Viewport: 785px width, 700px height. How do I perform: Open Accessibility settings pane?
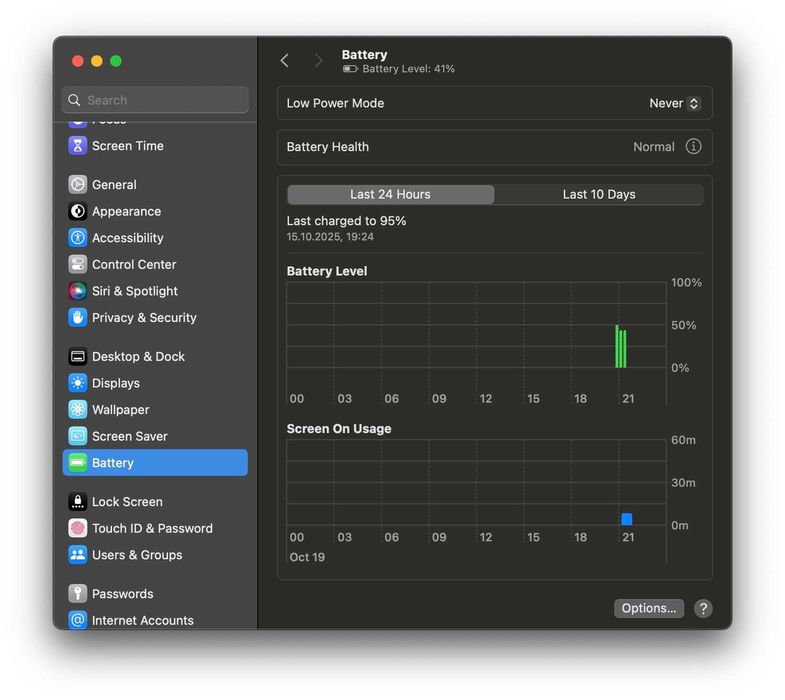(155, 238)
